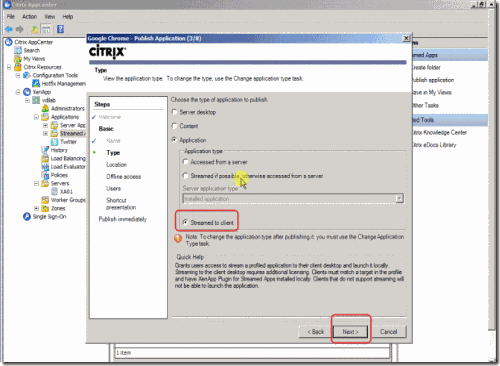Image resolution: width=500 pixels, height=366 pixels.
Task: Select the Streamed to client radio button
Action: pyautogui.click(x=185, y=222)
